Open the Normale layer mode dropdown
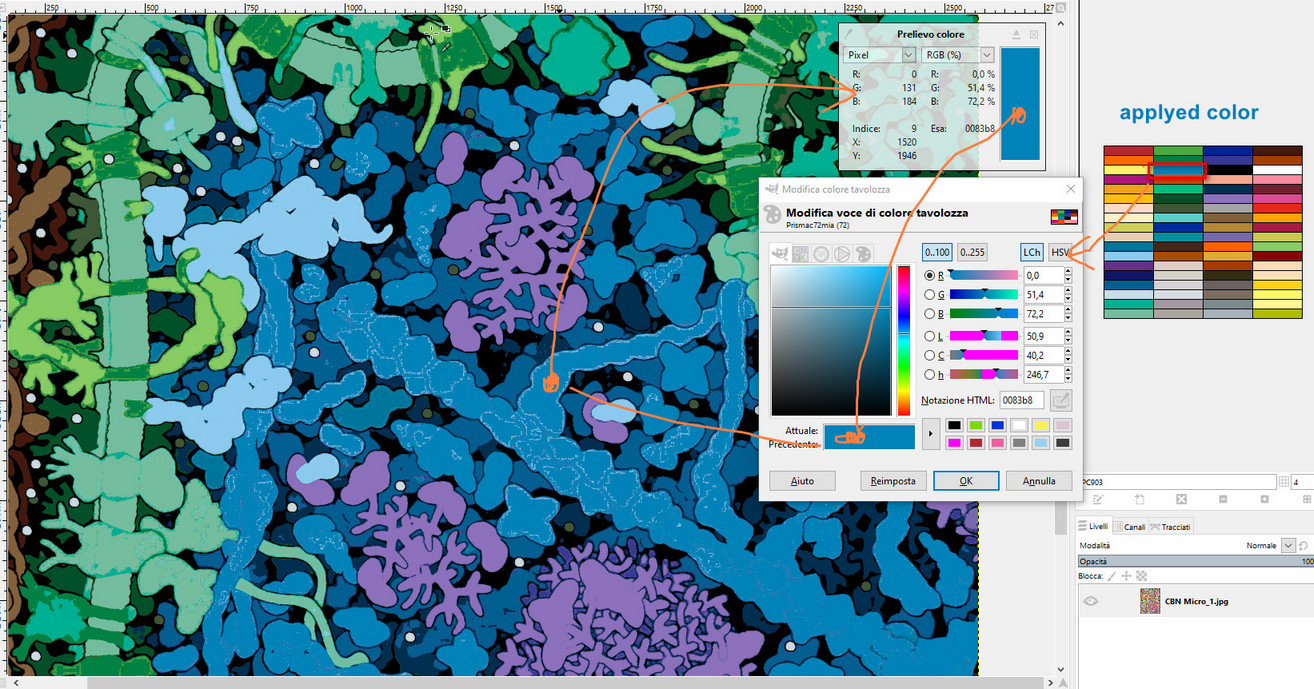The width and height of the screenshot is (1314, 689). tap(1288, 545)
